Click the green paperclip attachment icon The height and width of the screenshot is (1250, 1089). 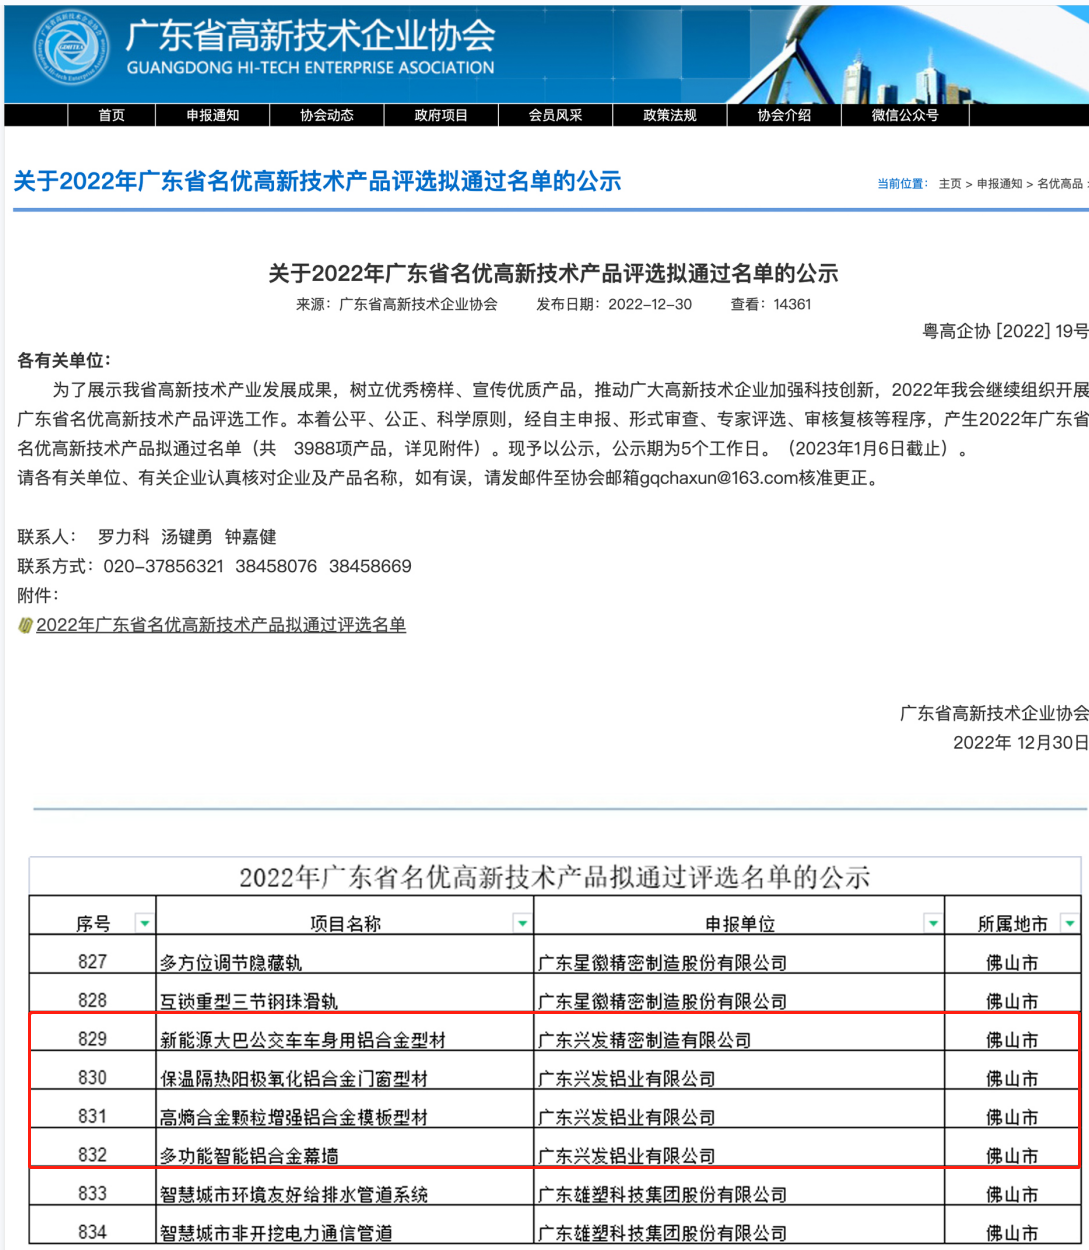point(25,623)
